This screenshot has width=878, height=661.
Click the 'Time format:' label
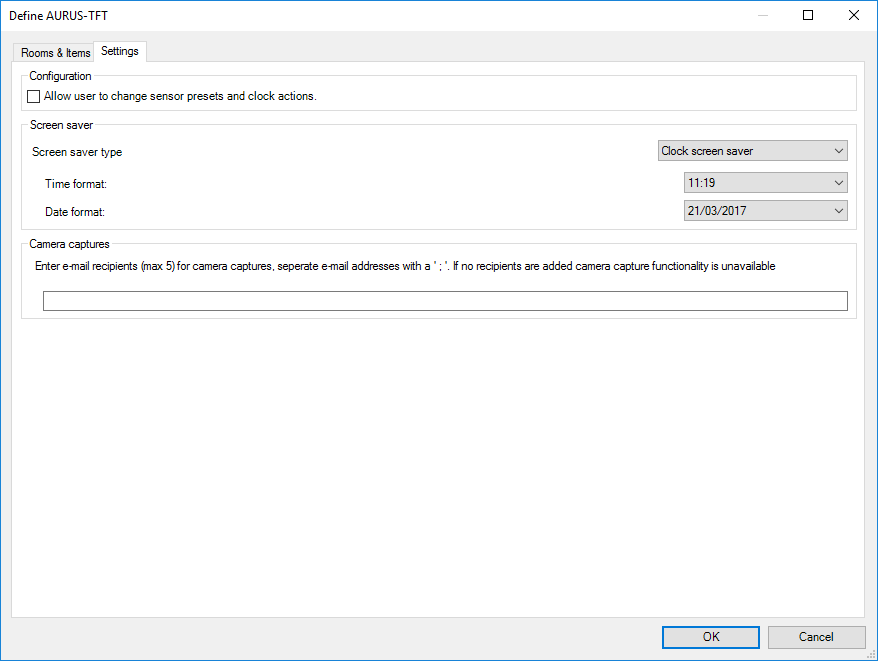point(76,184)
